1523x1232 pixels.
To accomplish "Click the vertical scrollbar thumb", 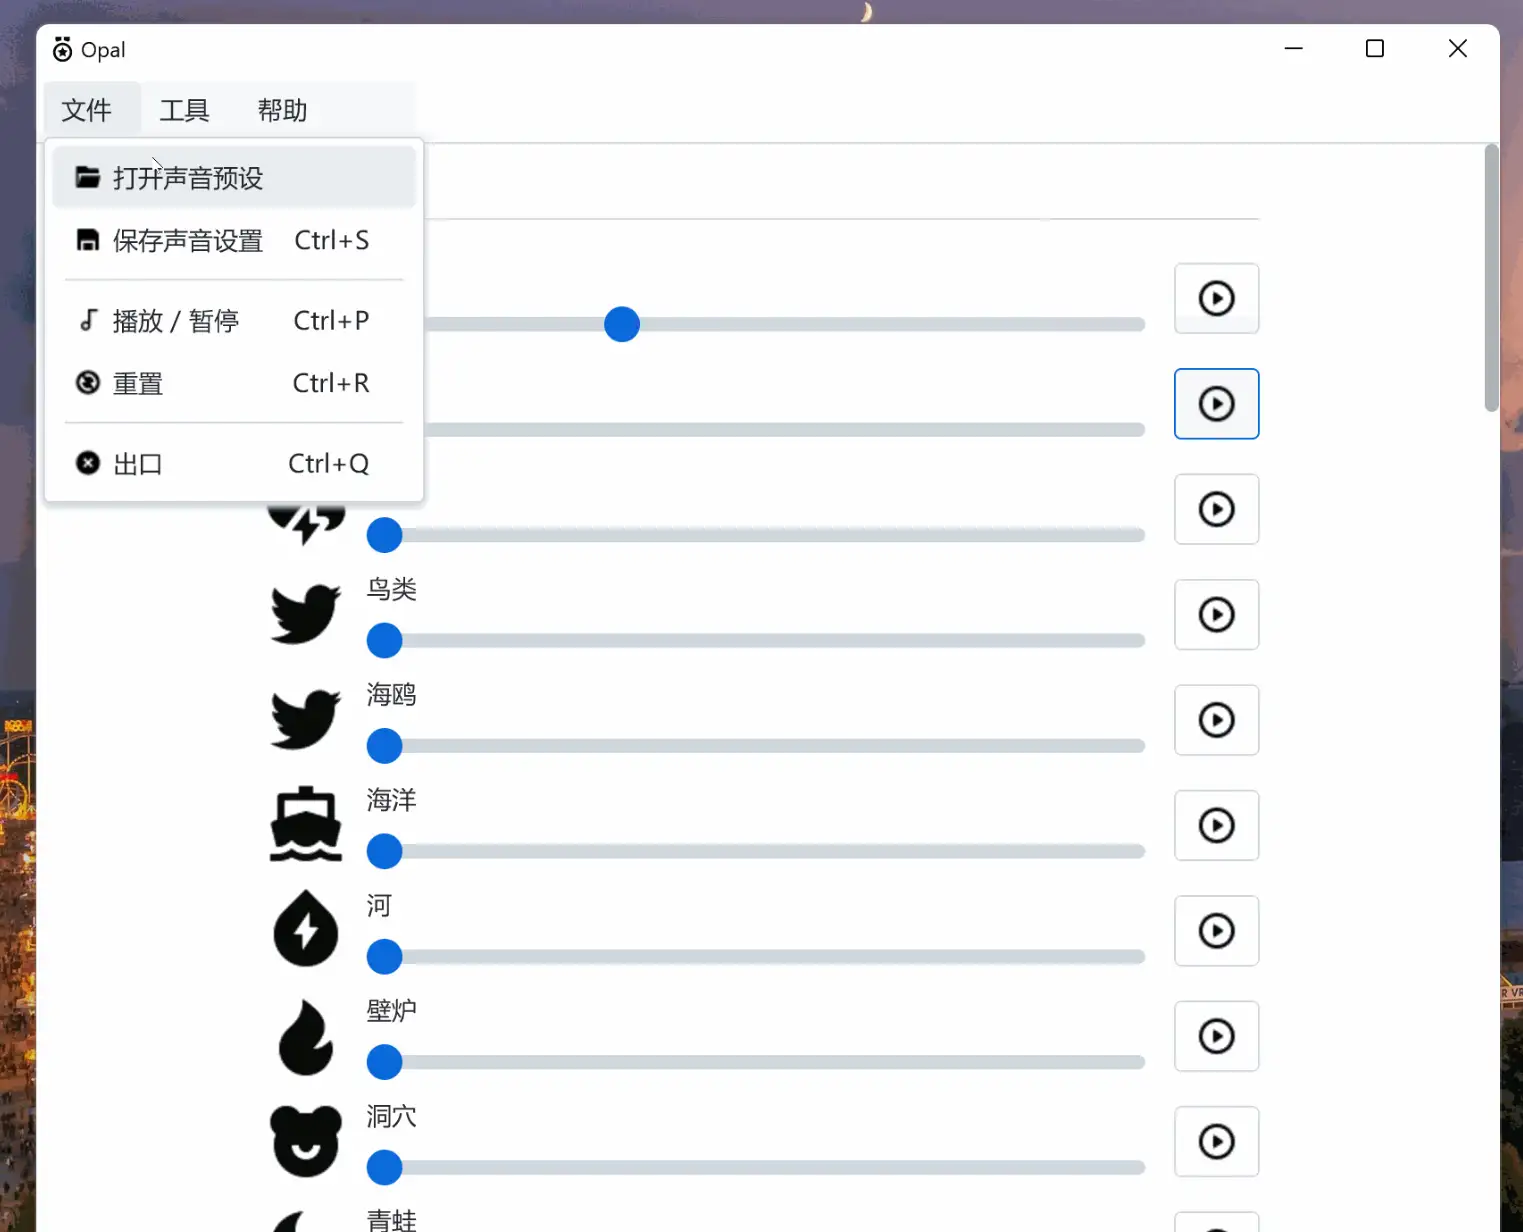I will 1491,277.
